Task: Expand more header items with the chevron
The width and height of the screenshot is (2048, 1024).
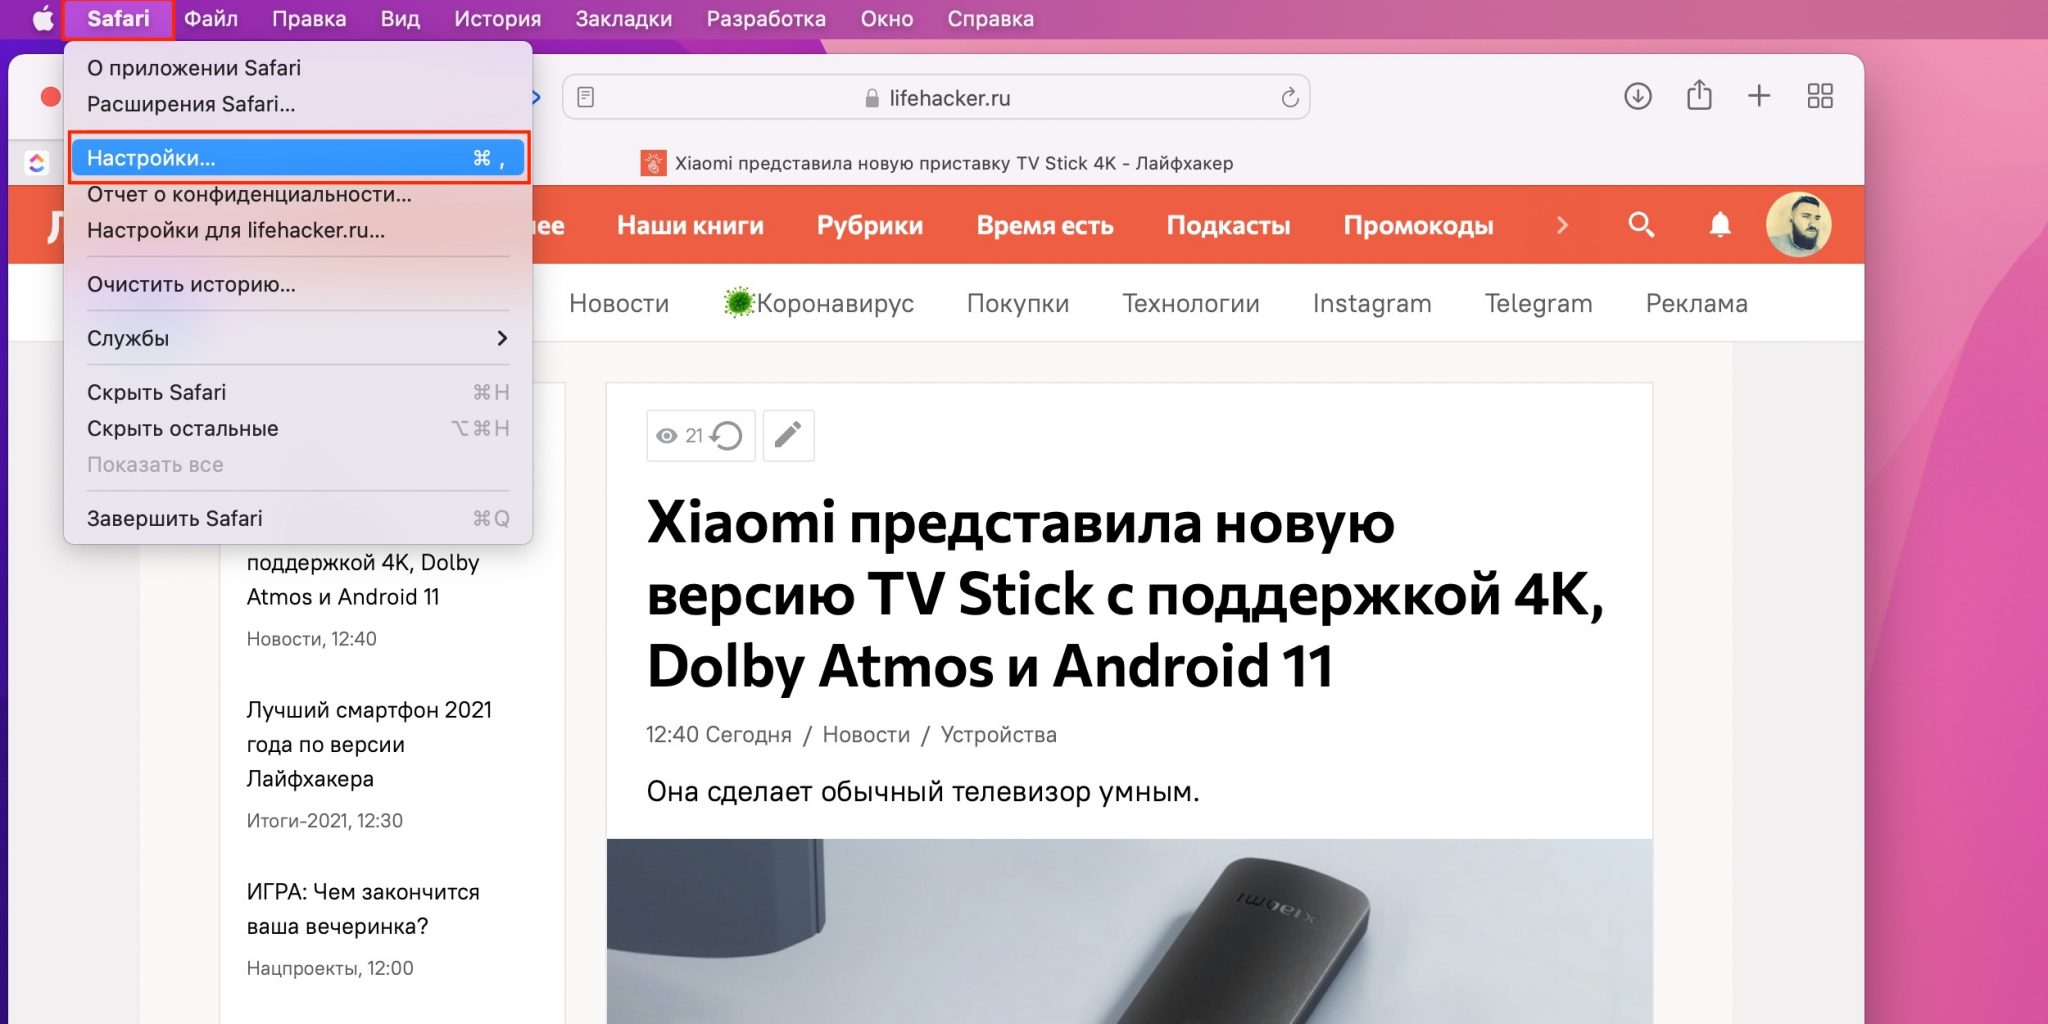Action: pyautogui.click(x=1562, y=225)
